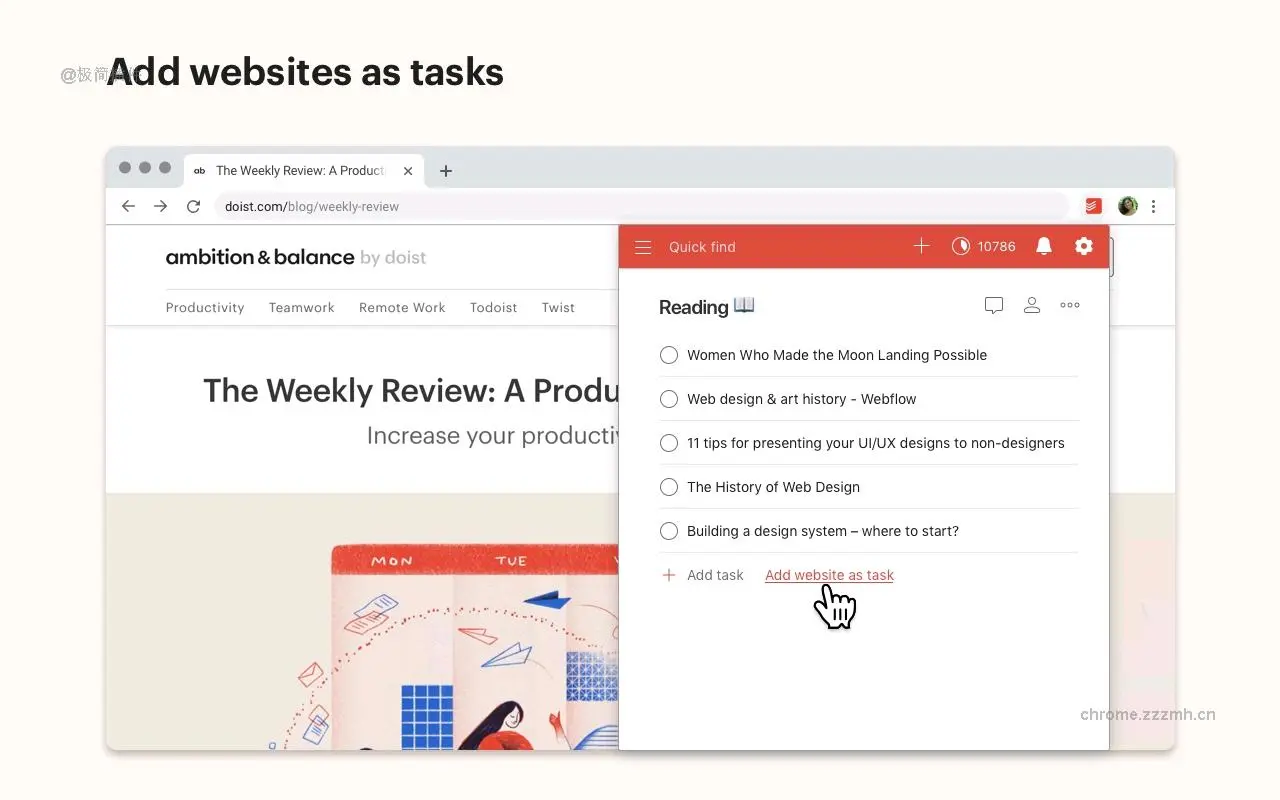Check off 'Web design & art history - Webflow'

point(669,399)
